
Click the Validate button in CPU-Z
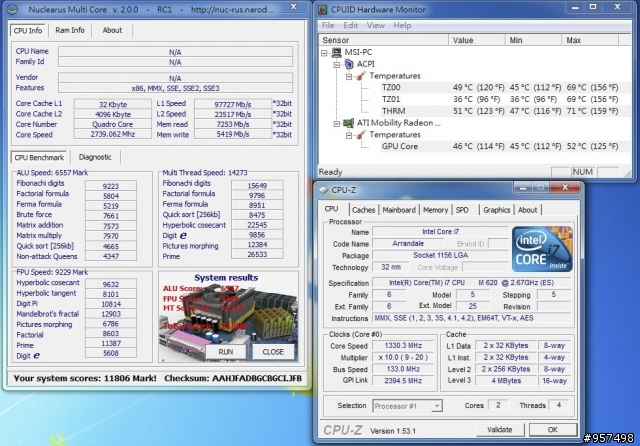coord(500,430)
